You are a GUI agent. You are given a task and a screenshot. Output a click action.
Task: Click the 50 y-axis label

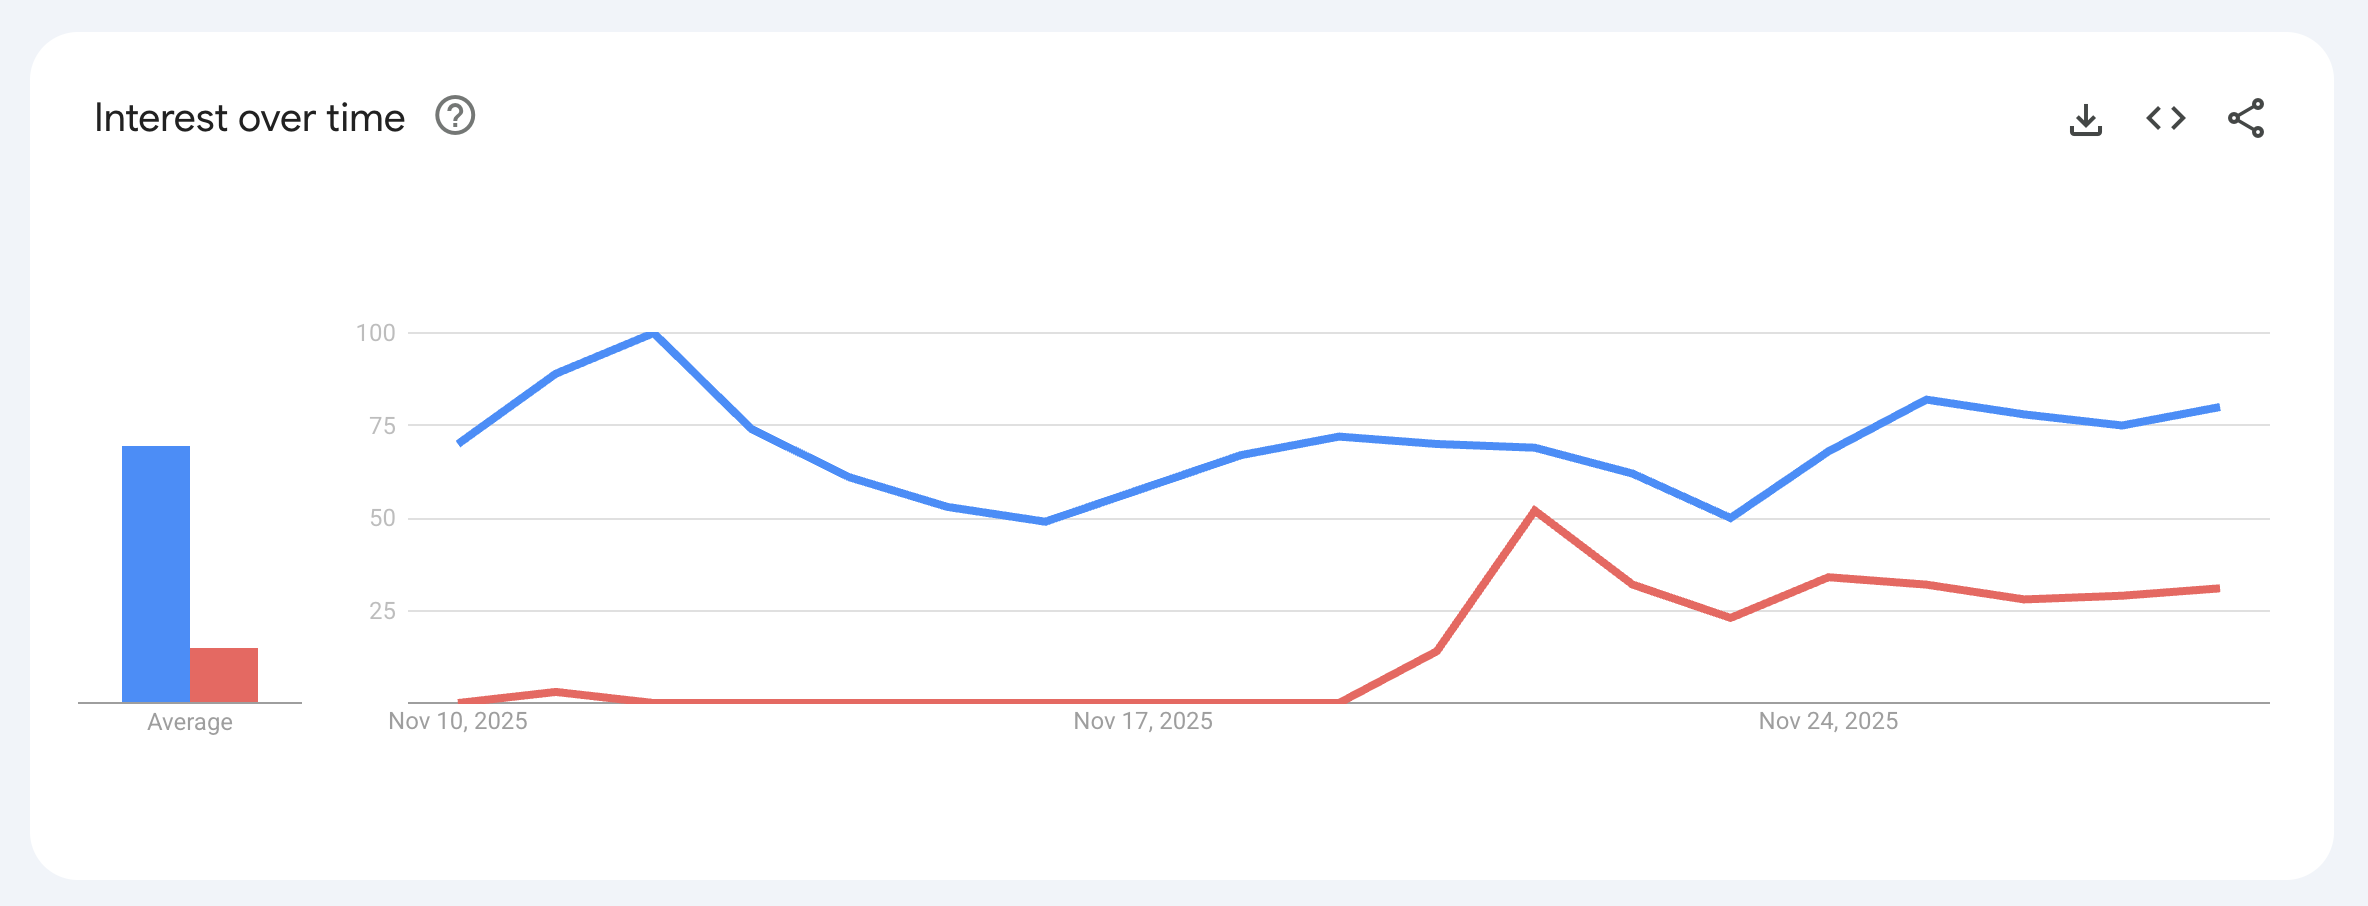click(382, 518)
